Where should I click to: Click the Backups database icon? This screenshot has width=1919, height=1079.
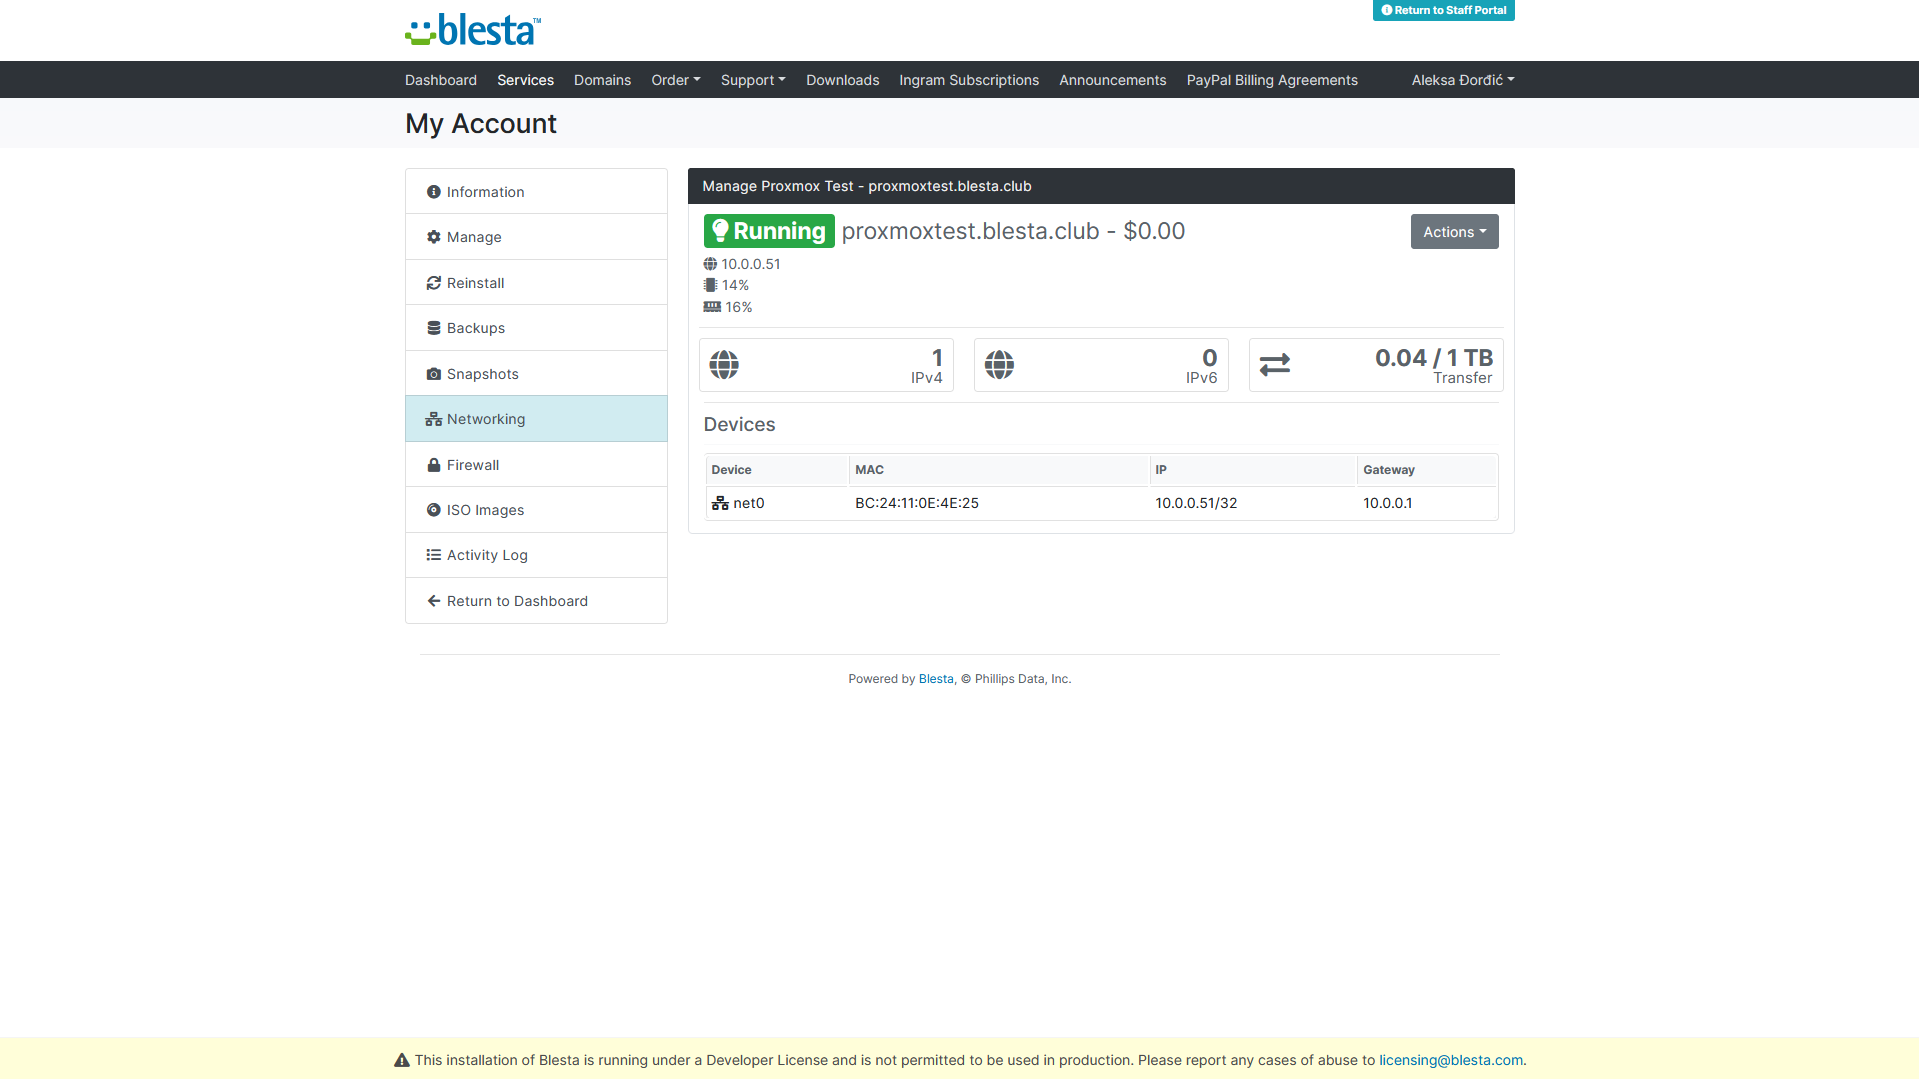434,328
